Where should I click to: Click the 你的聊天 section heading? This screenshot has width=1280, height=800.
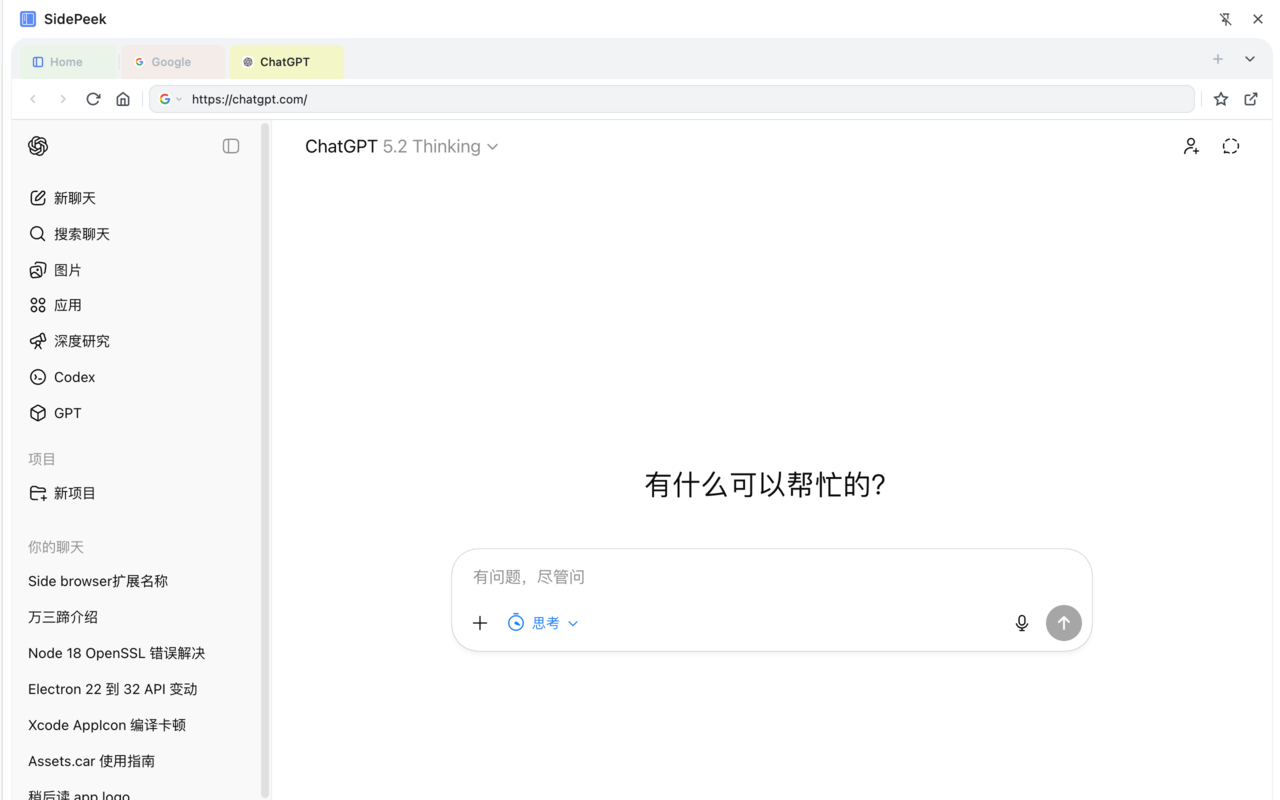pos(56,547)
